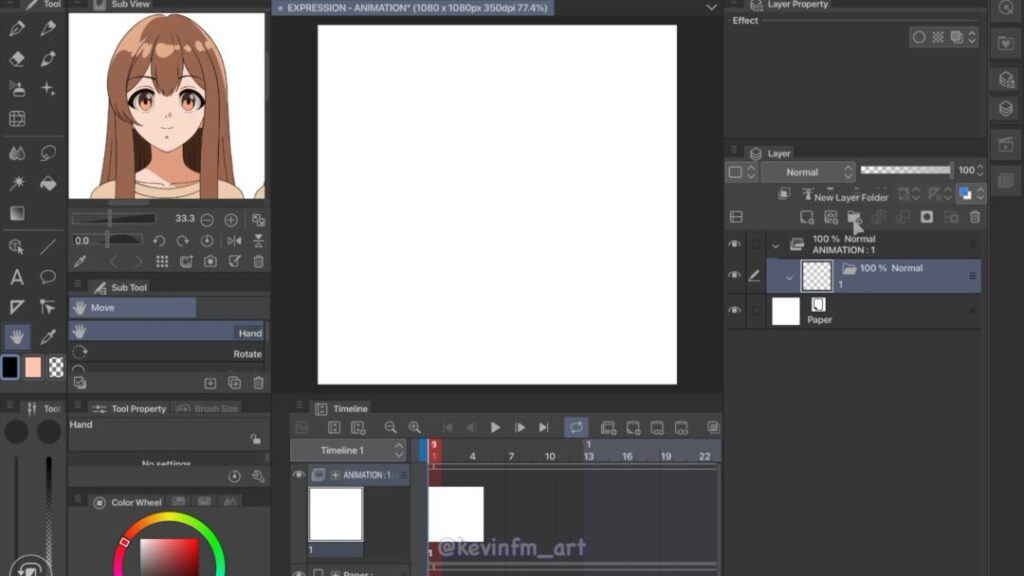Zoom in on the timeline
Viewport: 1024px width, 576px height.
click(x=414, y=428)
